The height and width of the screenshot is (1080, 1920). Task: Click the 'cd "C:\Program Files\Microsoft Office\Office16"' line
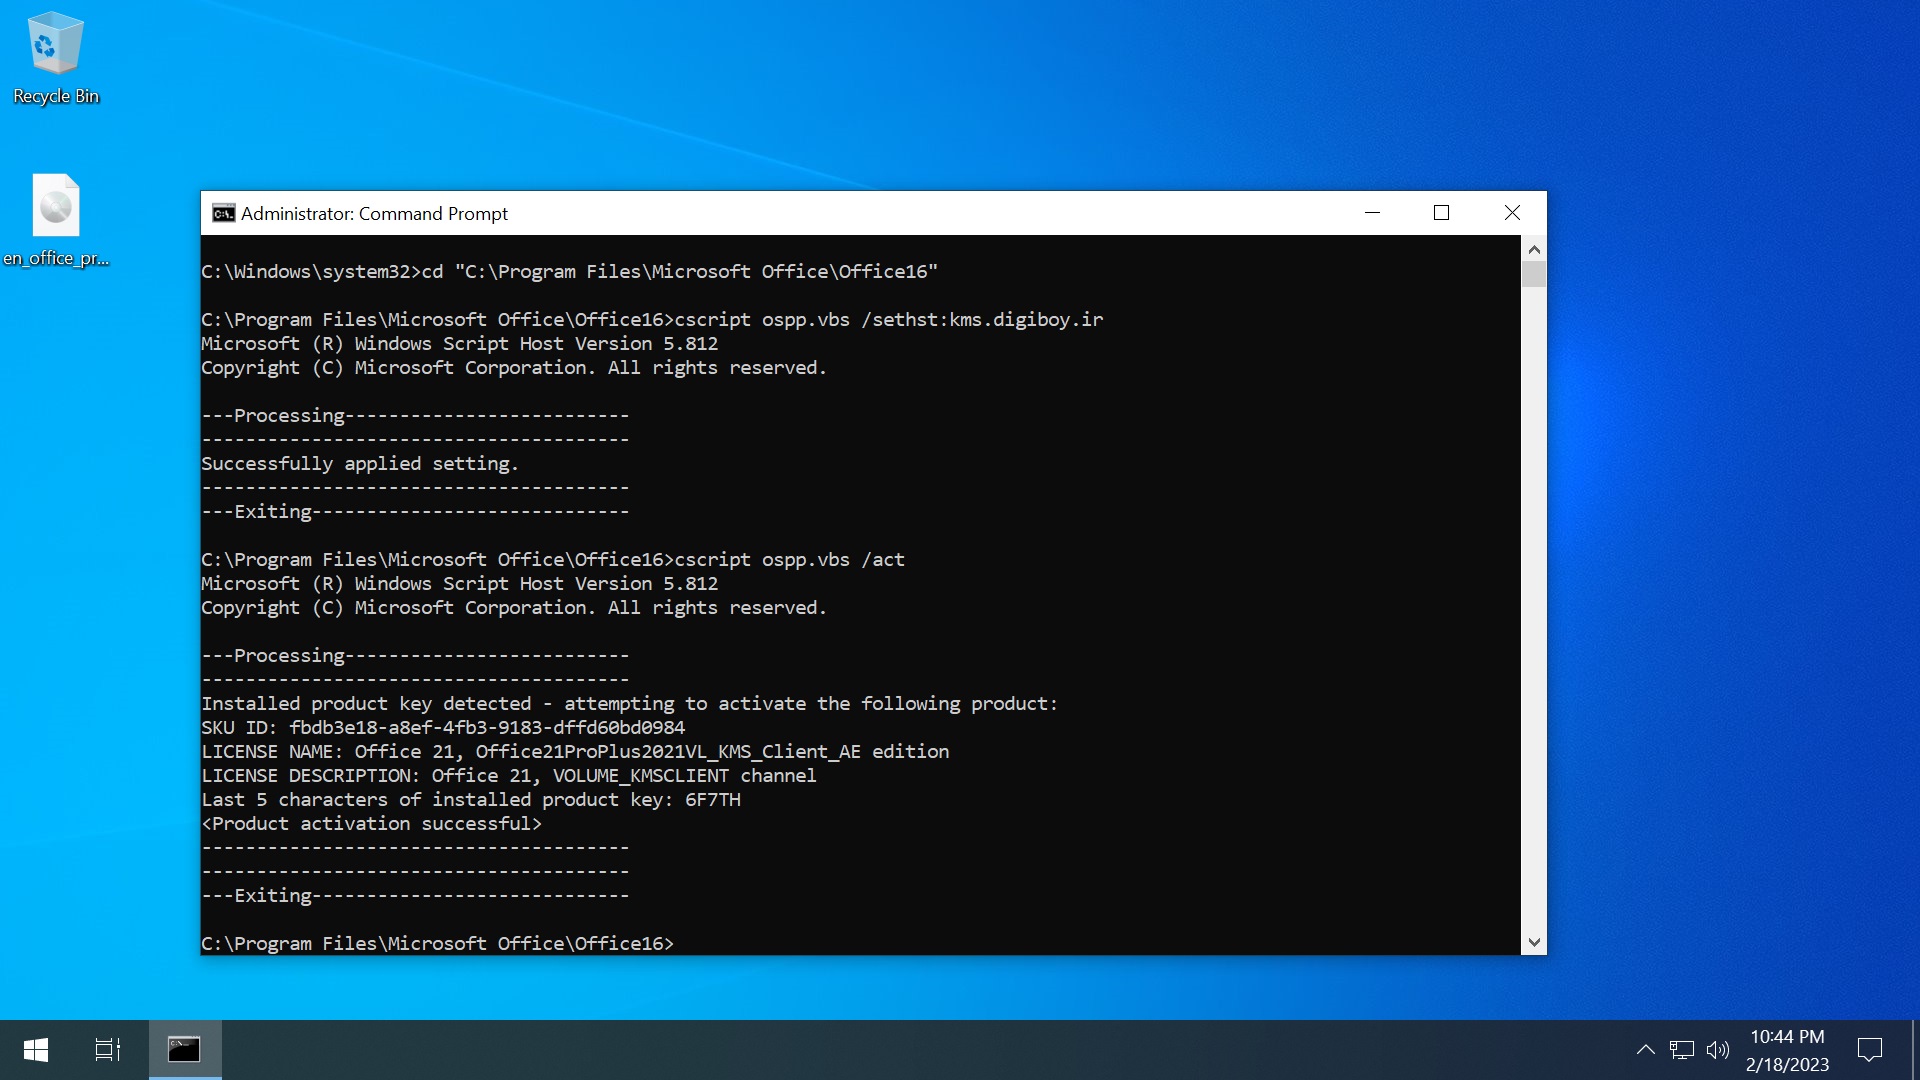[570, 272]
